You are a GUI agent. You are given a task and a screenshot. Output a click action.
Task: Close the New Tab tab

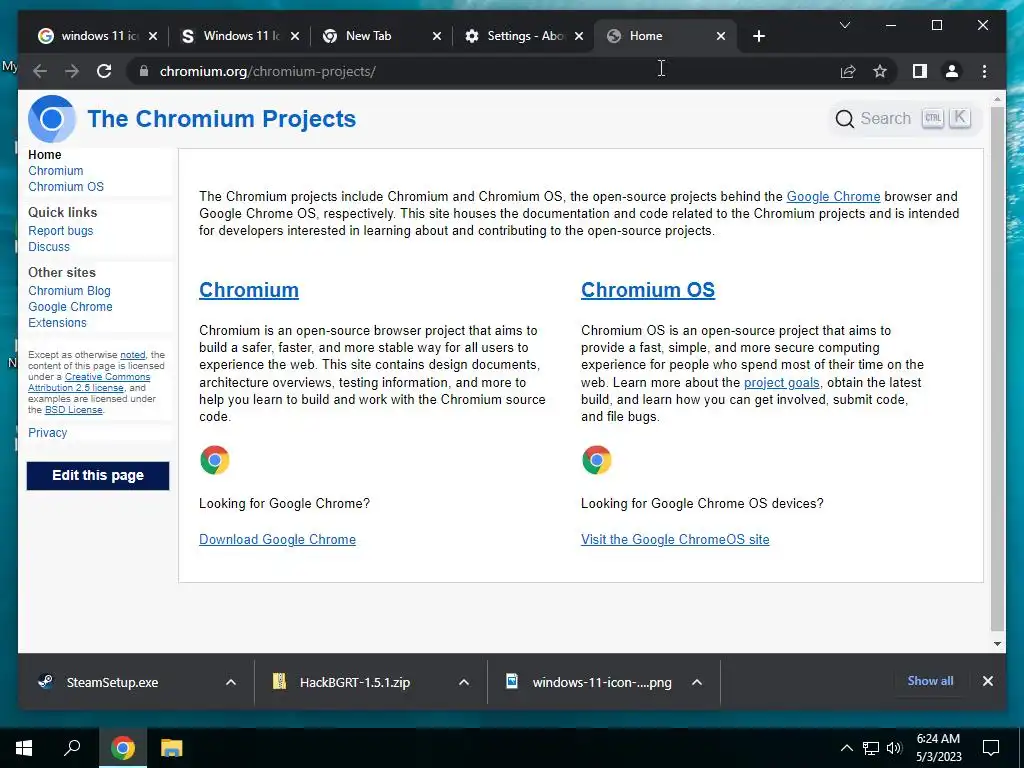pos(437,36)
